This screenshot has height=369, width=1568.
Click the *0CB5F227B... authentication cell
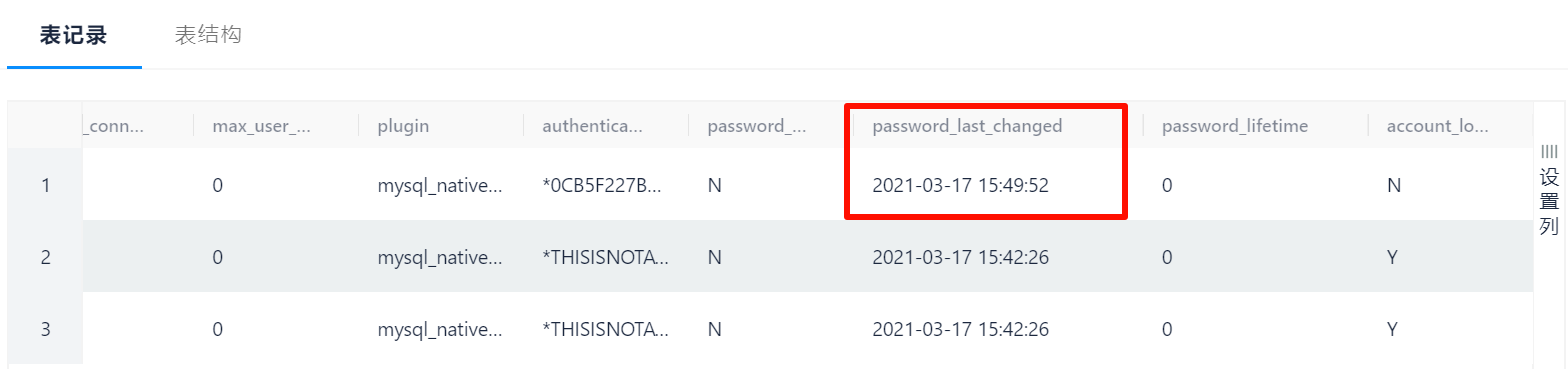pos(605,185)
